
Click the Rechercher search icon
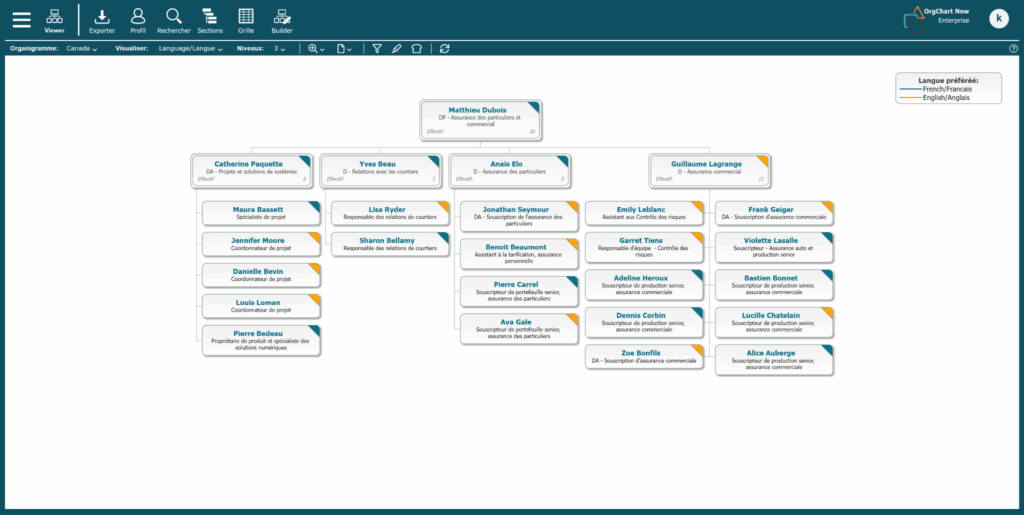pyautogui.click(x=174, y=20)
